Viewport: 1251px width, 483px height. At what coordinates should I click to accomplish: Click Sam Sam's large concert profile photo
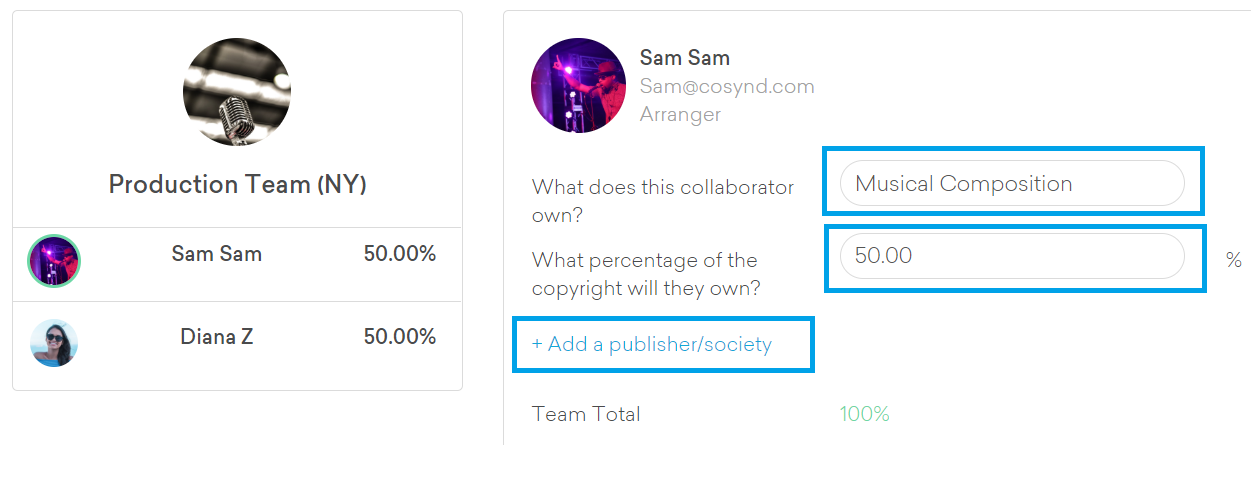(x=578, y=86)
